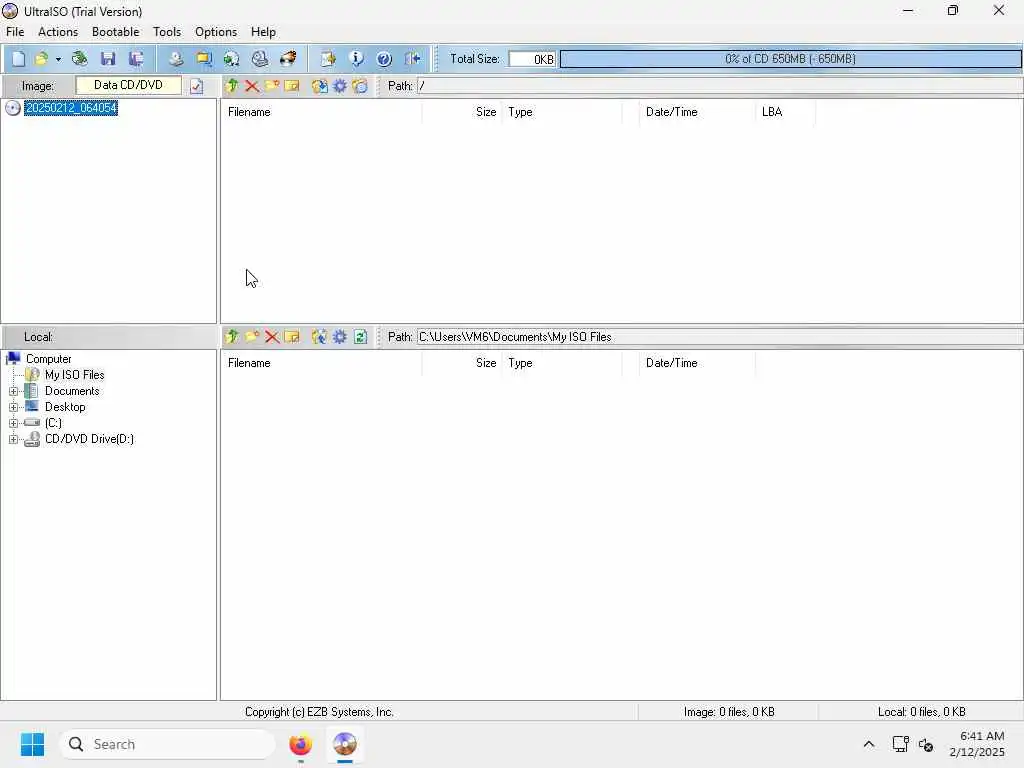Click the Save floppy disk icon
The height and width of the screenshot is (768, 1024).
[x=108, y=59]
